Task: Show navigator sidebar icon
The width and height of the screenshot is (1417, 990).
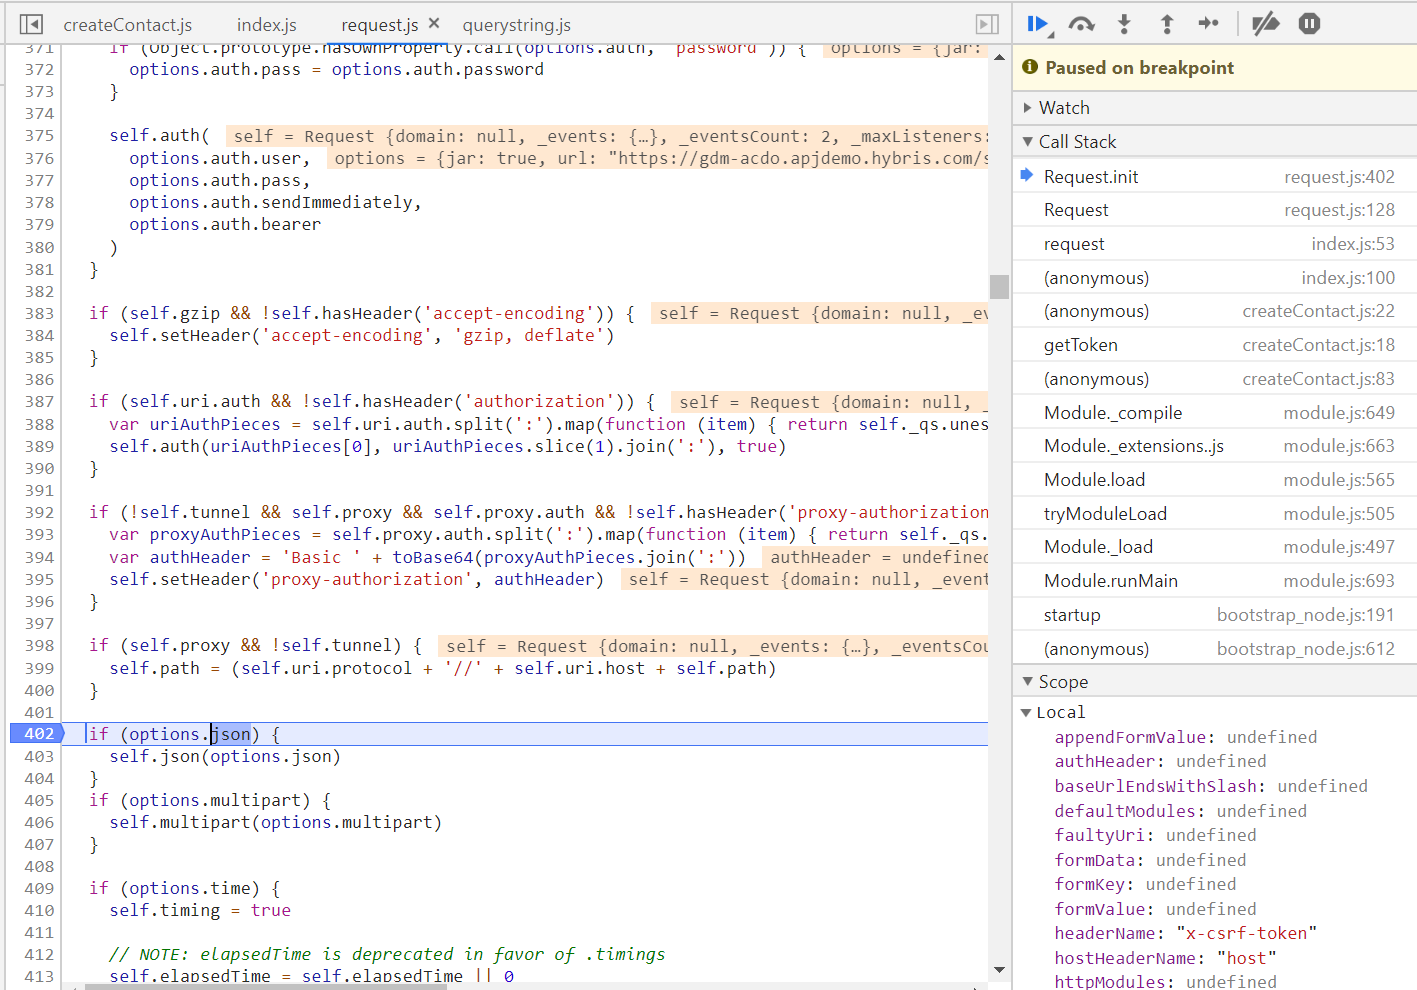Action: (x=31, y=24)
